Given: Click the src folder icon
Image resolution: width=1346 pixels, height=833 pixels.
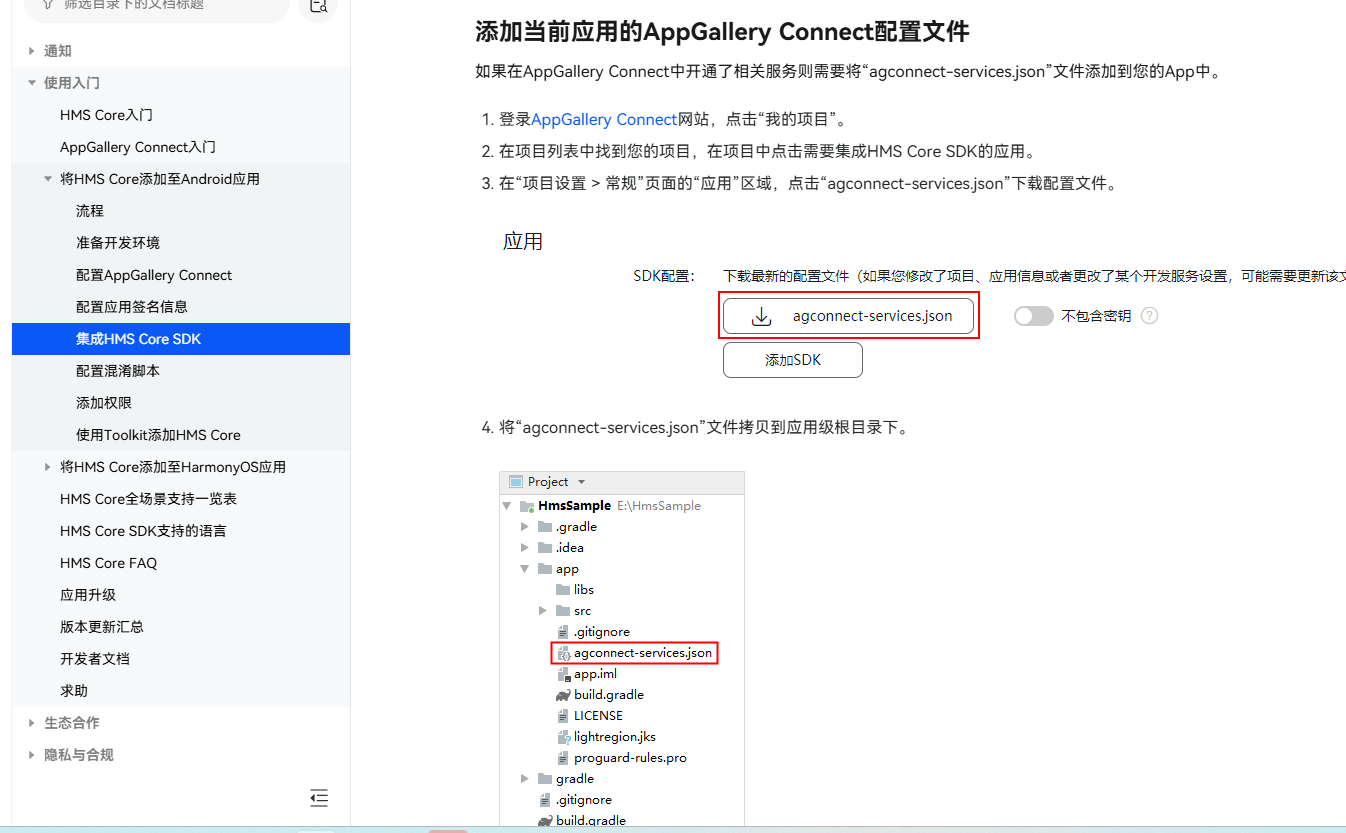Looking at the screenshot, I should pos(563,611).
